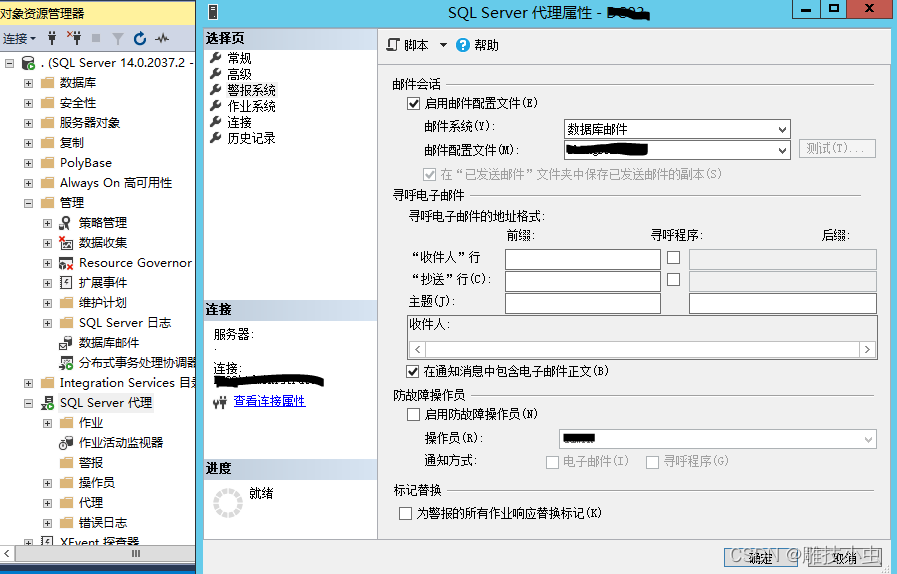Click the wrench icon next to 高级
This screenshot has height=574, width=897.
pos(216,74)
